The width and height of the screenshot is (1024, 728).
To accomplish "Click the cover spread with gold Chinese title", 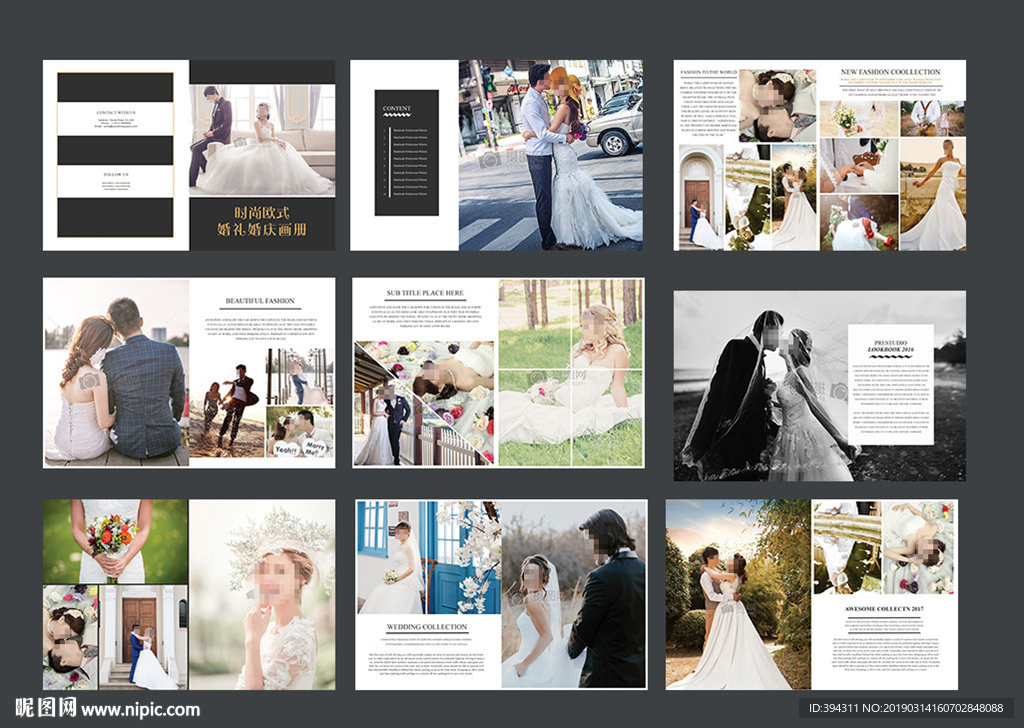I will pos(189,155).
